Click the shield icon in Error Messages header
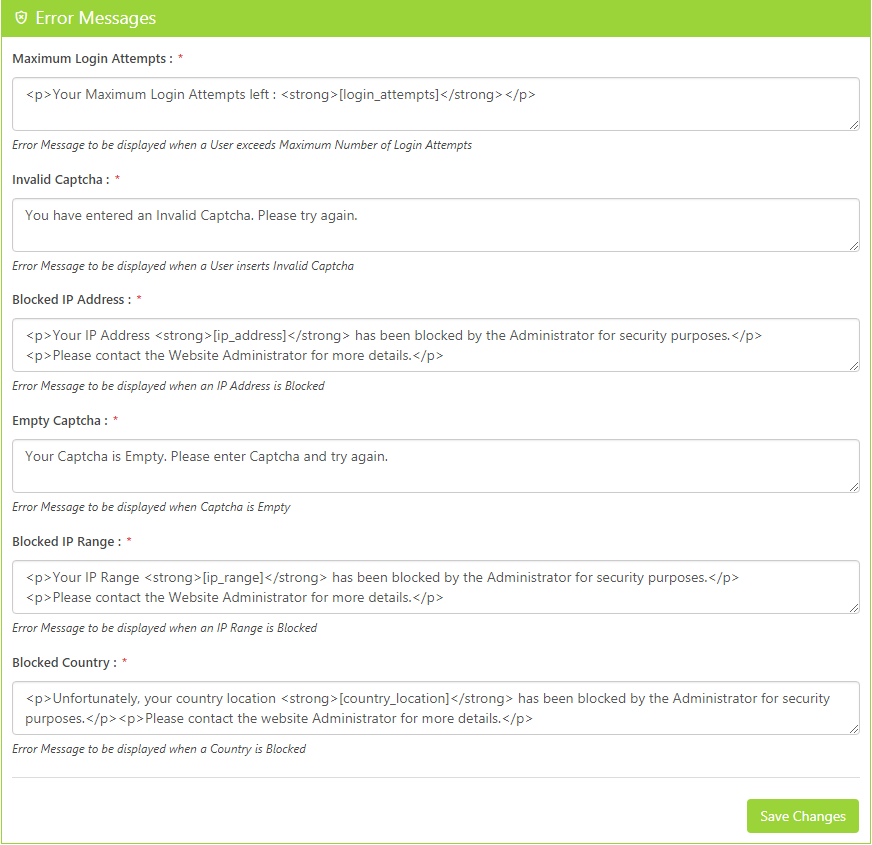Image resolution: width=872 pixels, height=845 pixels. [x=21, y=18]
